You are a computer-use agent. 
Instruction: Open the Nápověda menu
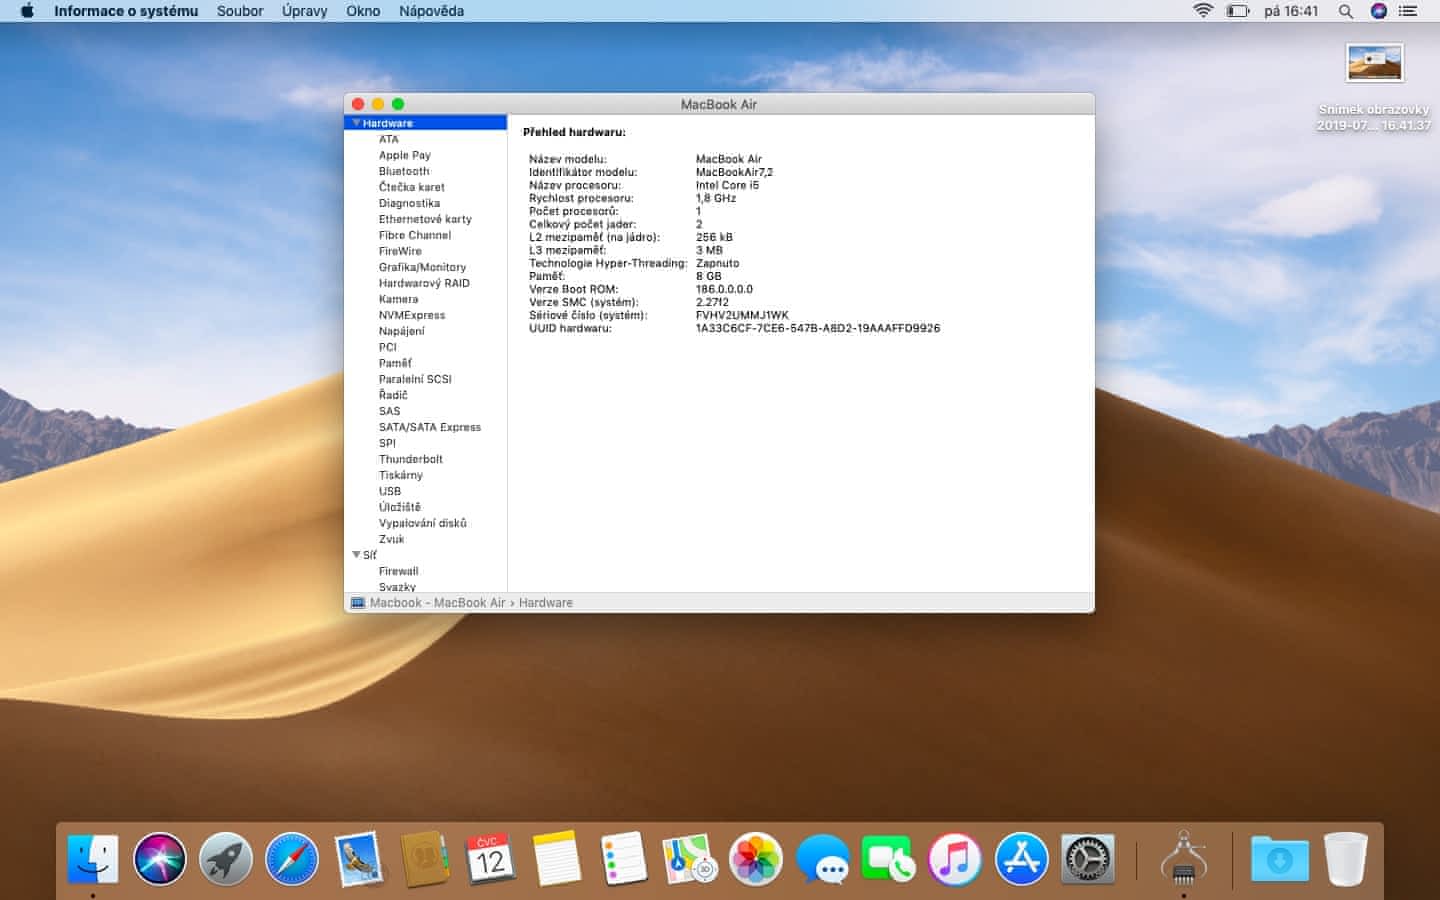[x=431, y=11]
